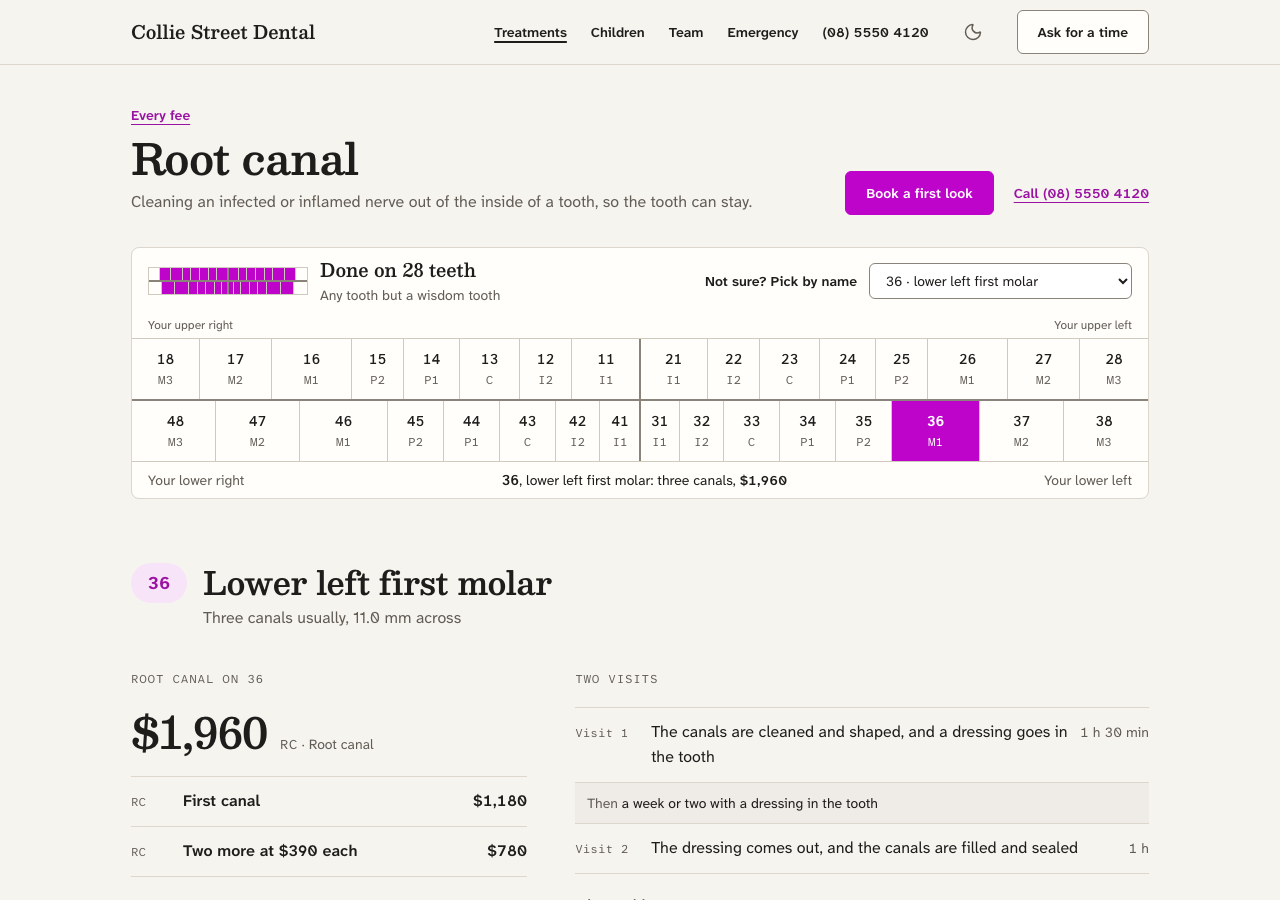The width and height of the screenshot is (1280, 900).
Task: Select tooth 25 in the chart
Action: tap(902, 369)
